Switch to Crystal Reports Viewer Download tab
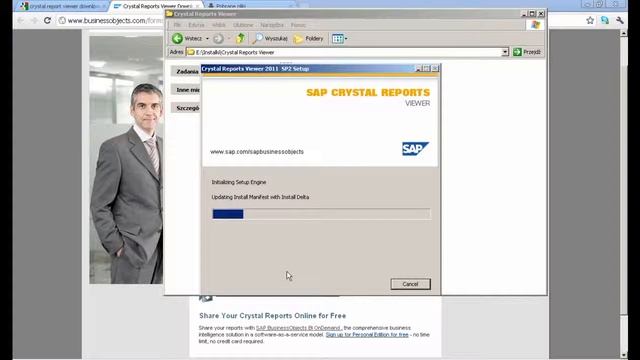The height and width of the screenshot is (360, 640). [157, 6]
